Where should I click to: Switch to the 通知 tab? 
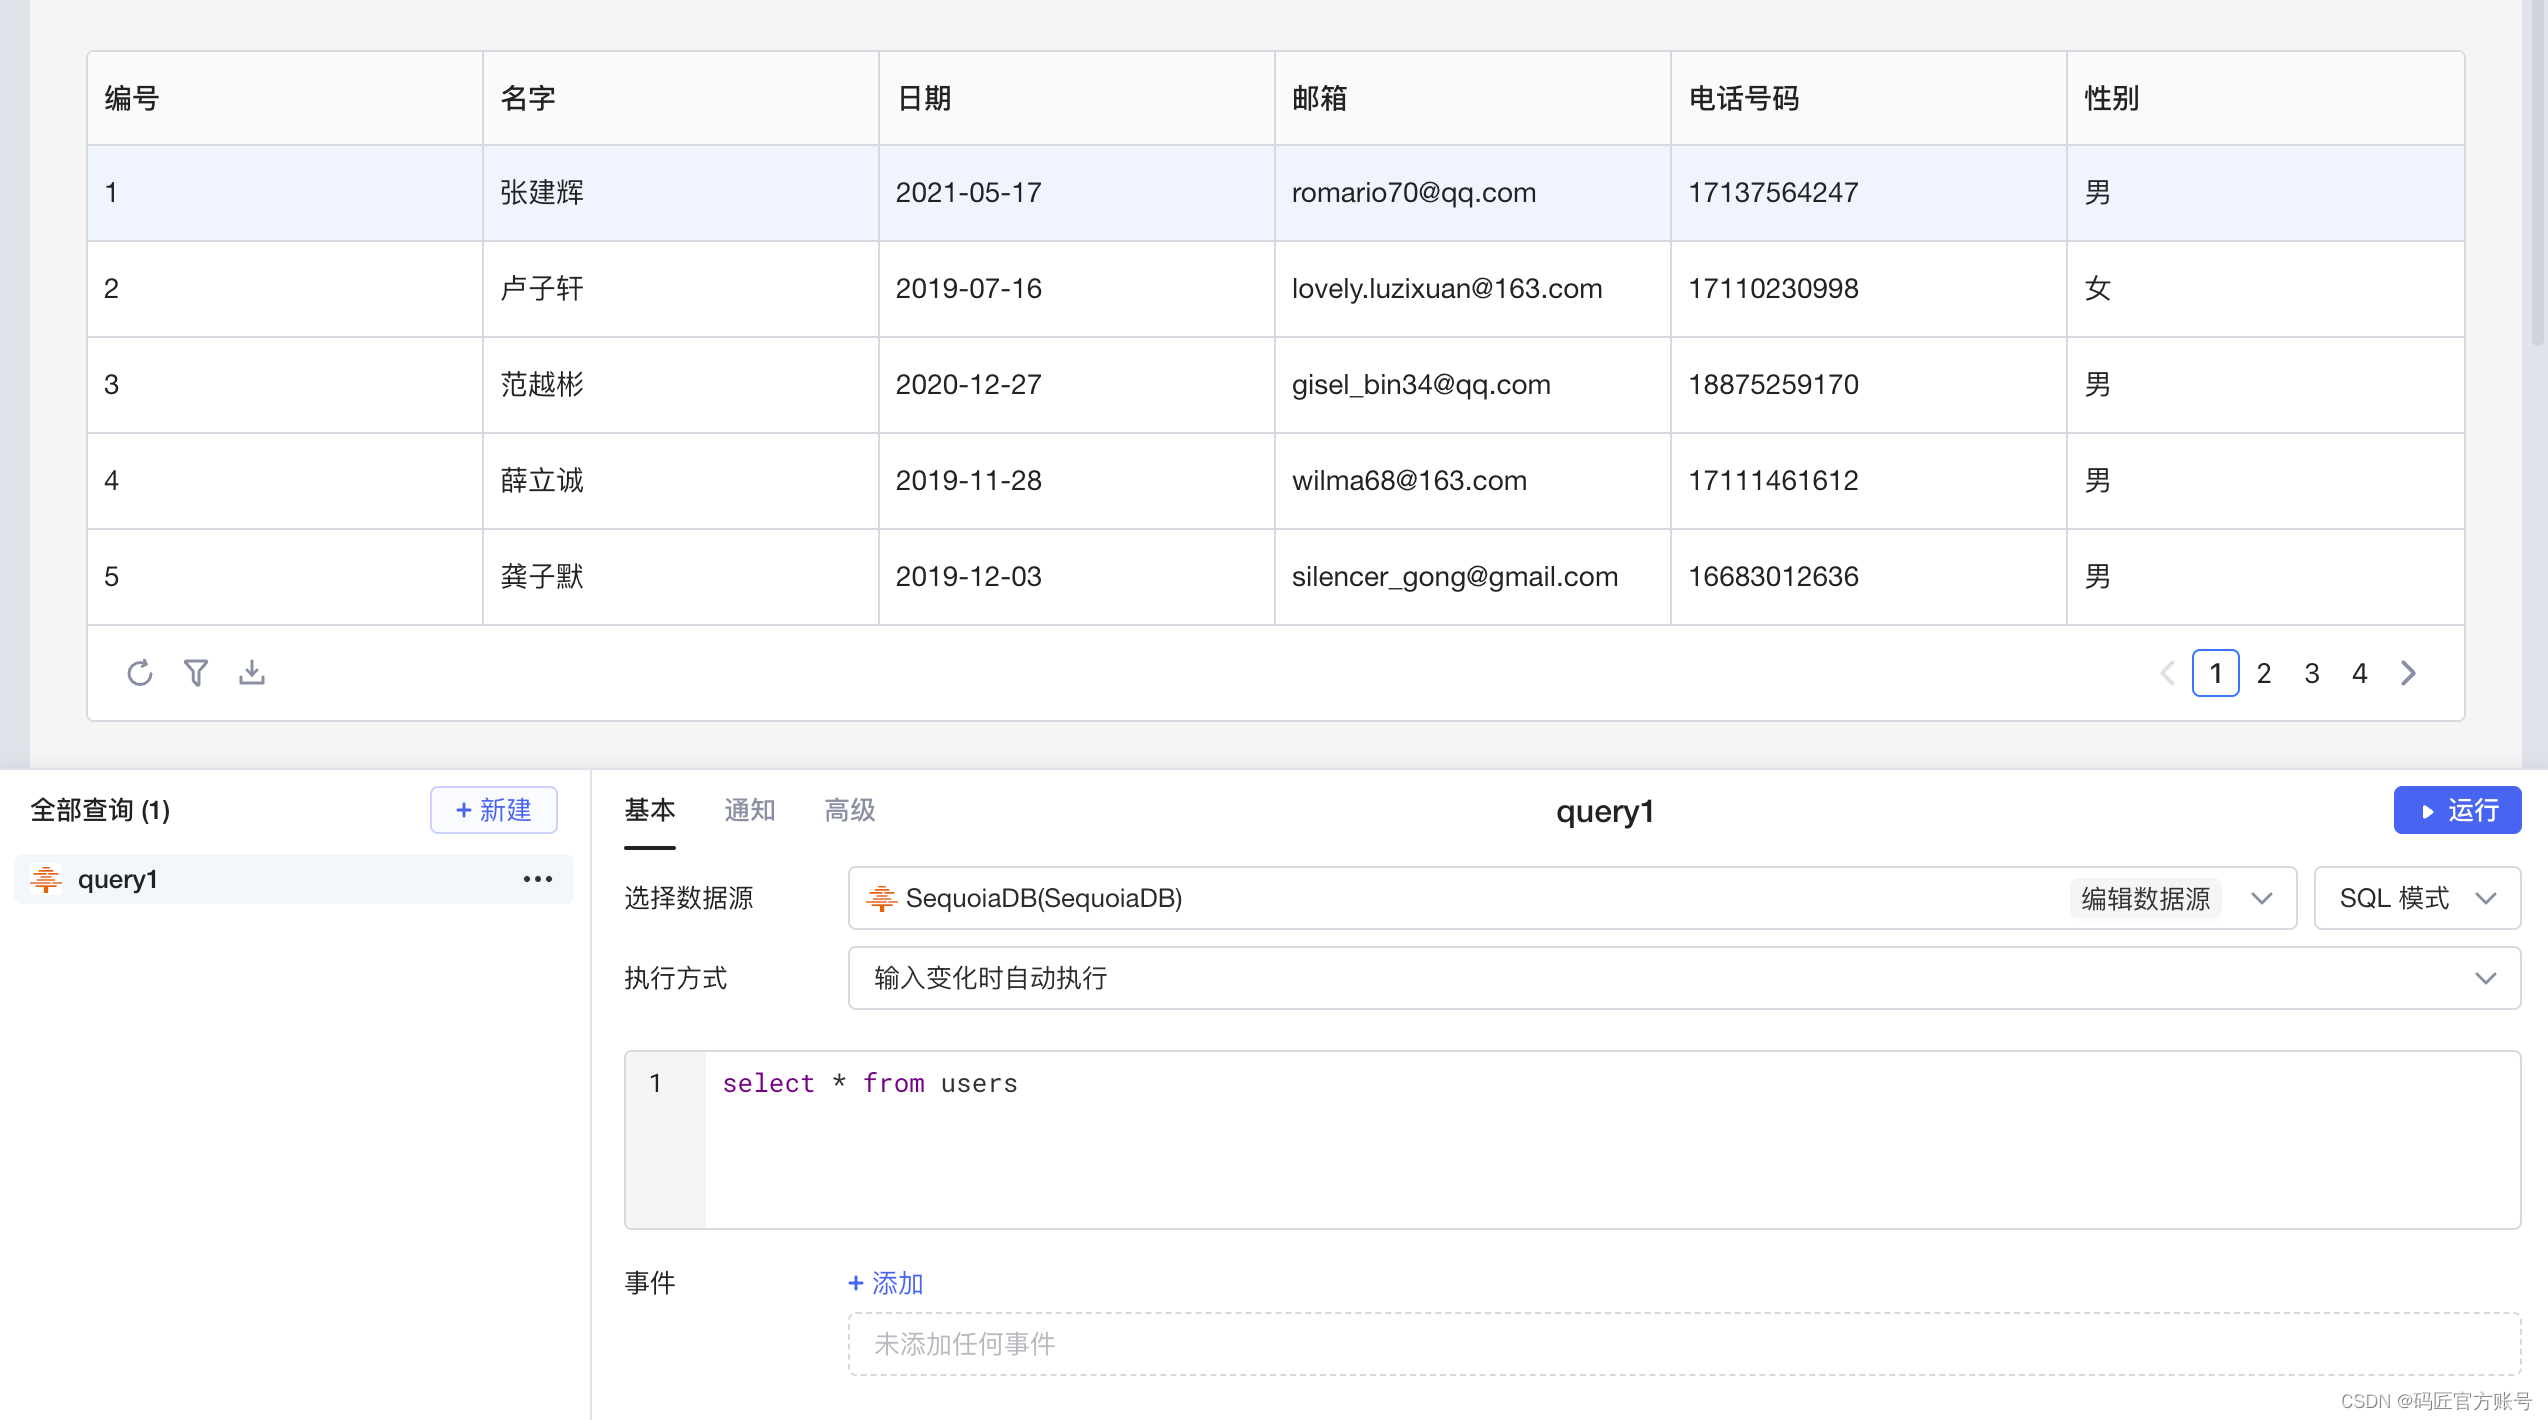click(749, 810)
